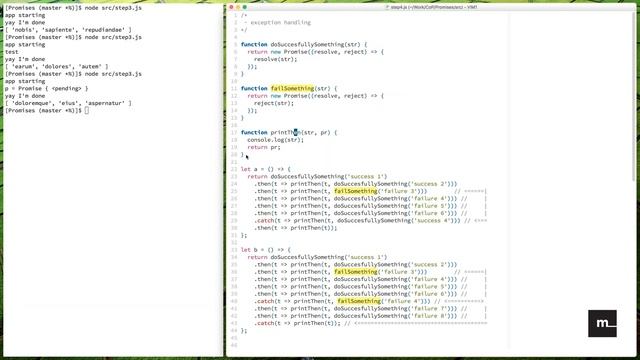Click terminal line 'p = Promise { <pending> }'
This screenshot has height=360, width=640.
(47, 89)
